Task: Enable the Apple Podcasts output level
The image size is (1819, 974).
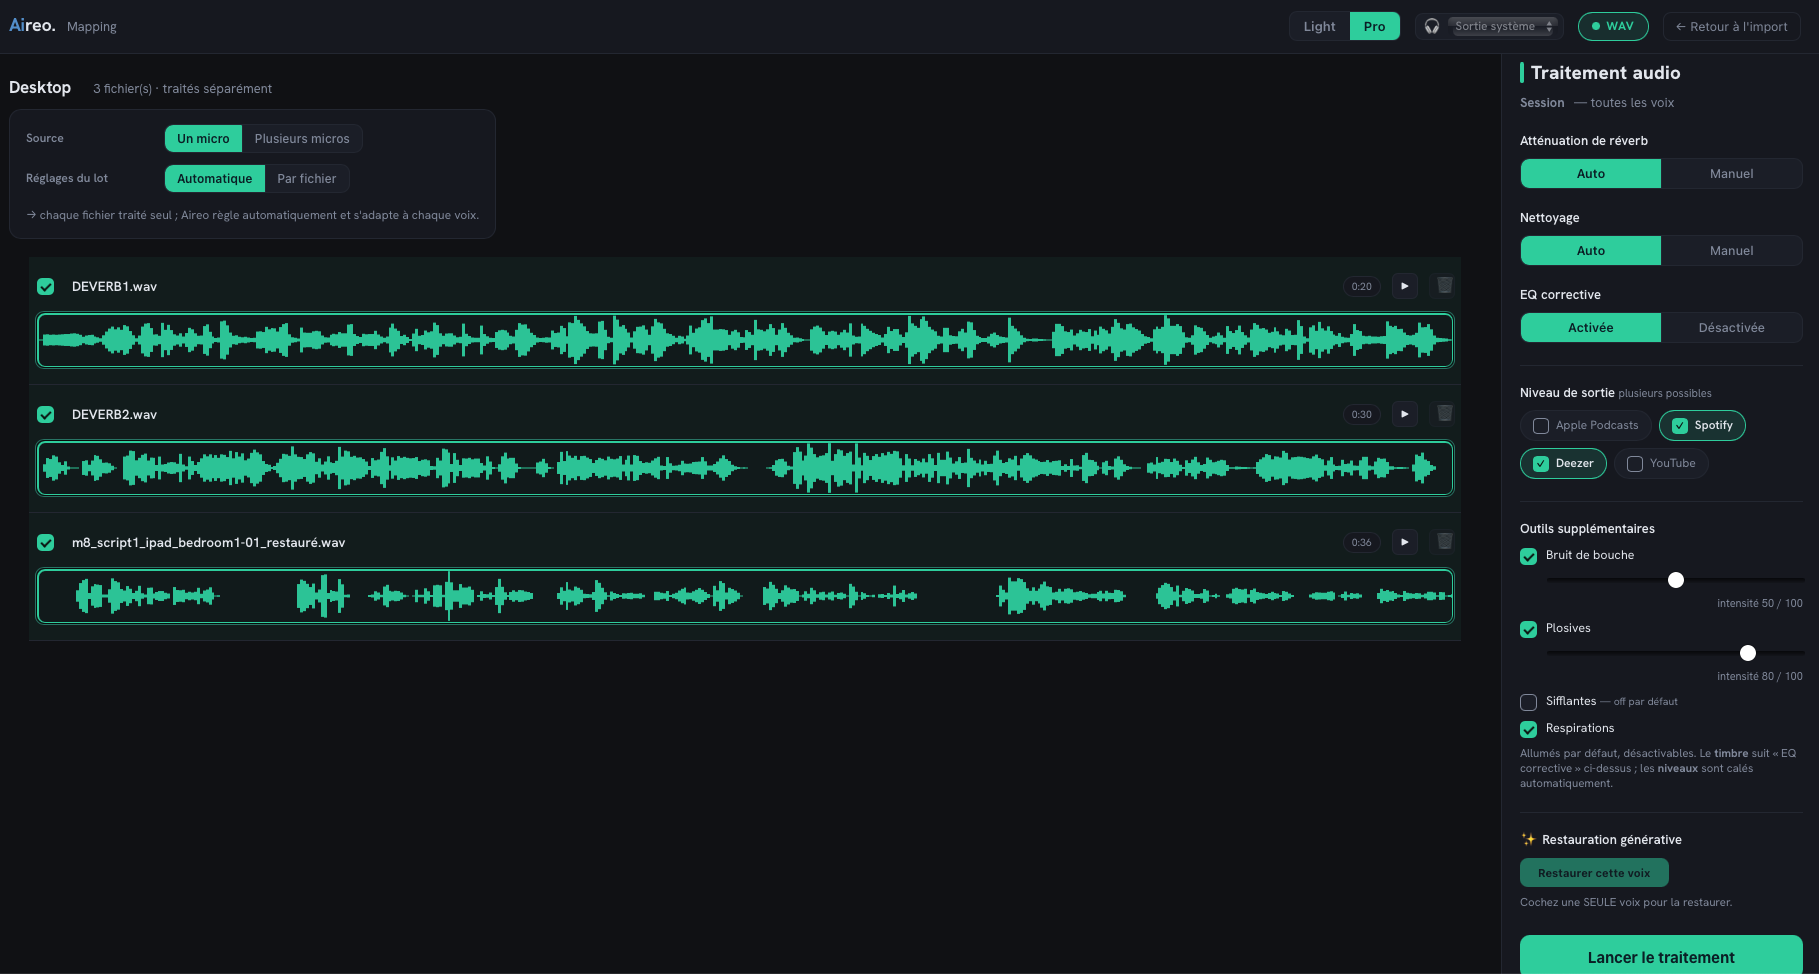Action: [x=1585, y=425]
